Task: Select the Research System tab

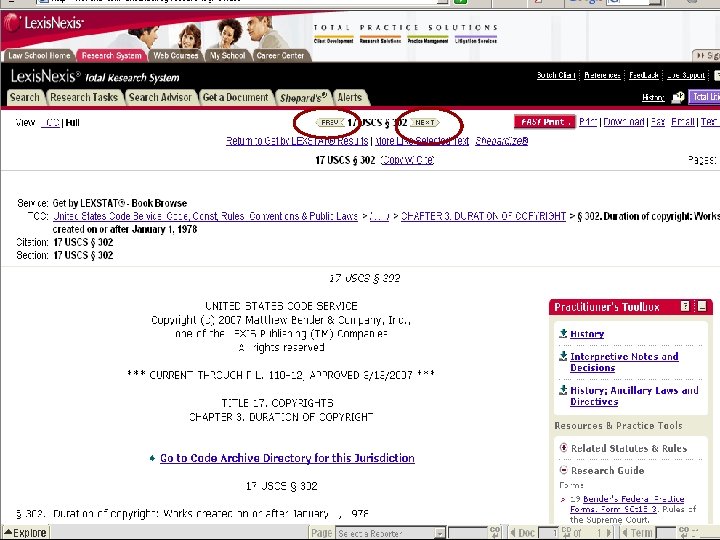Action: [x=112, y=56]
